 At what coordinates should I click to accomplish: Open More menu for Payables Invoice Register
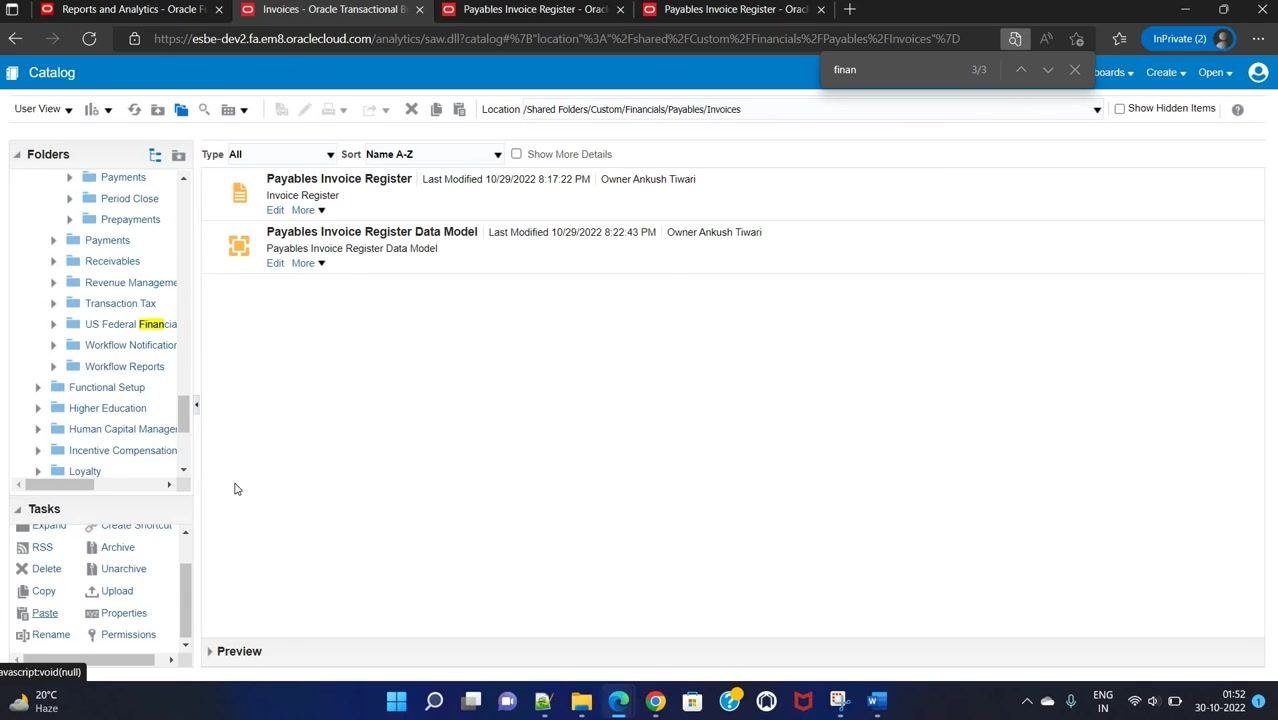pos(308,210)
